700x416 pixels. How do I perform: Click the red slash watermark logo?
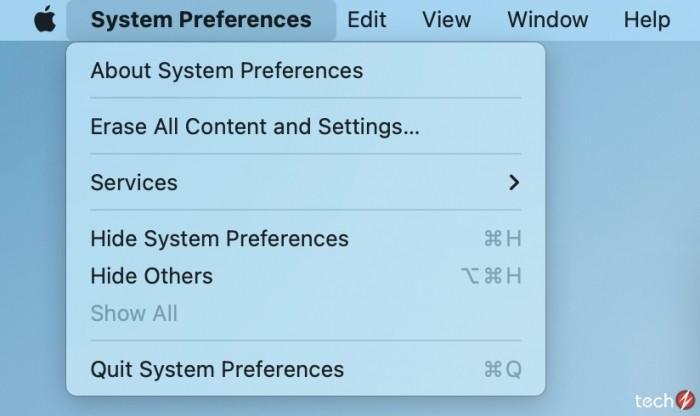[x=684, y=399]
